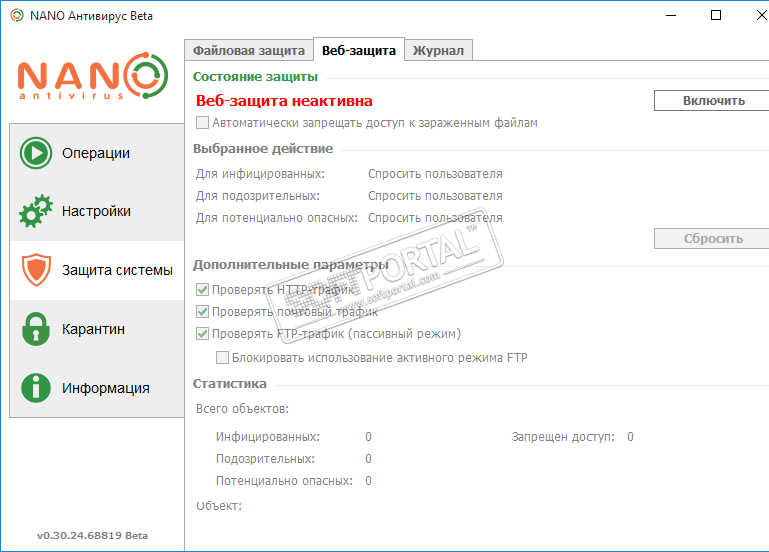Toggle Блокировать использование активного режима FTP
Viewport: 769px width, 552px height.
(x=372, y=358)
